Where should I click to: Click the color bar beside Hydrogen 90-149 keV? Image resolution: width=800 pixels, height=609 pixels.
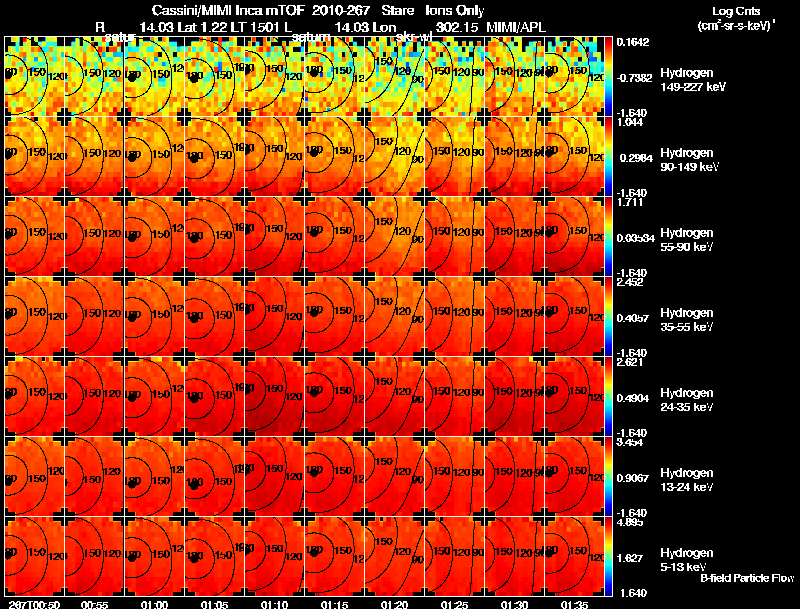[608, 157]
